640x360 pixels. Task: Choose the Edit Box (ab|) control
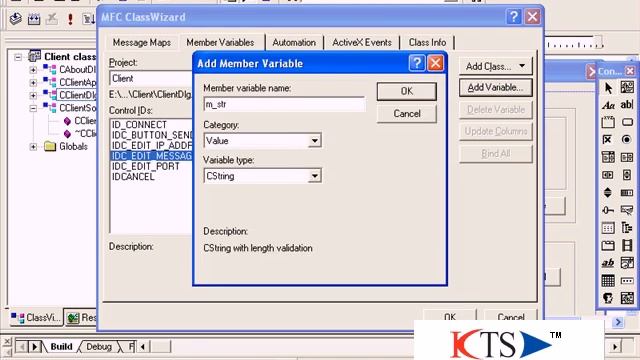pos(627,105)
